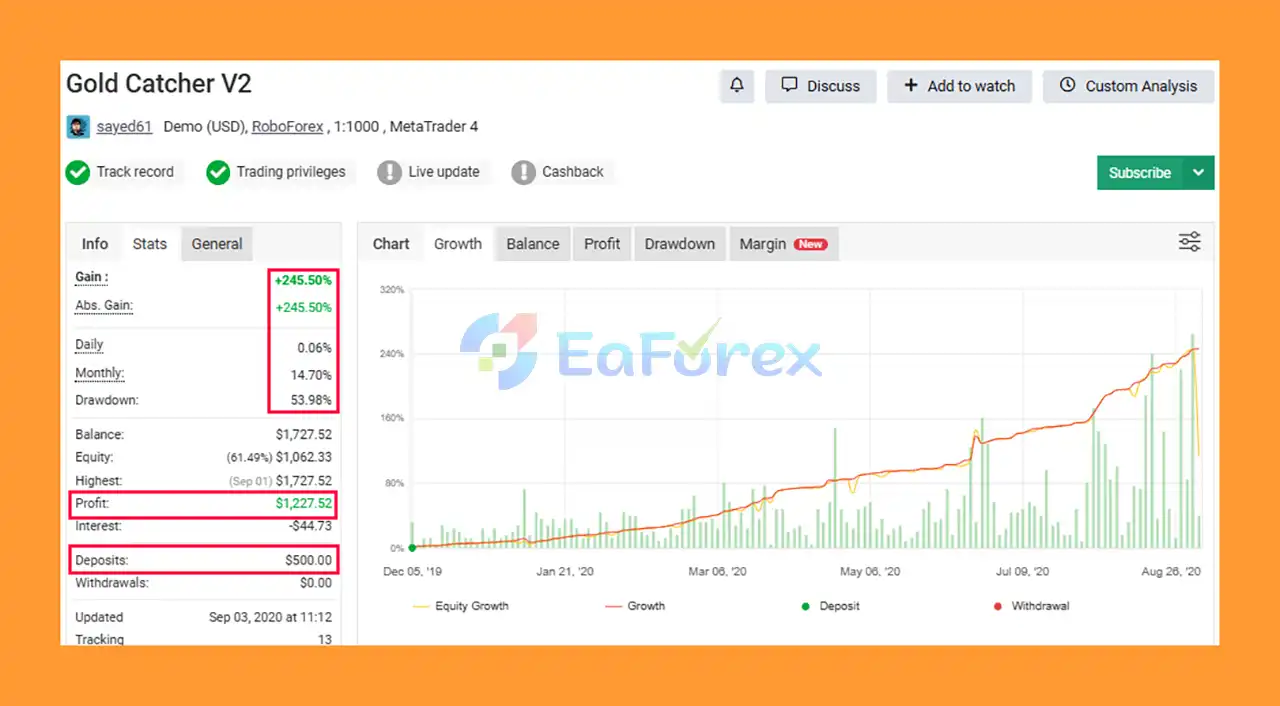Click the green Subscribe button
1280x706 pixels.
pos(1140,173)
